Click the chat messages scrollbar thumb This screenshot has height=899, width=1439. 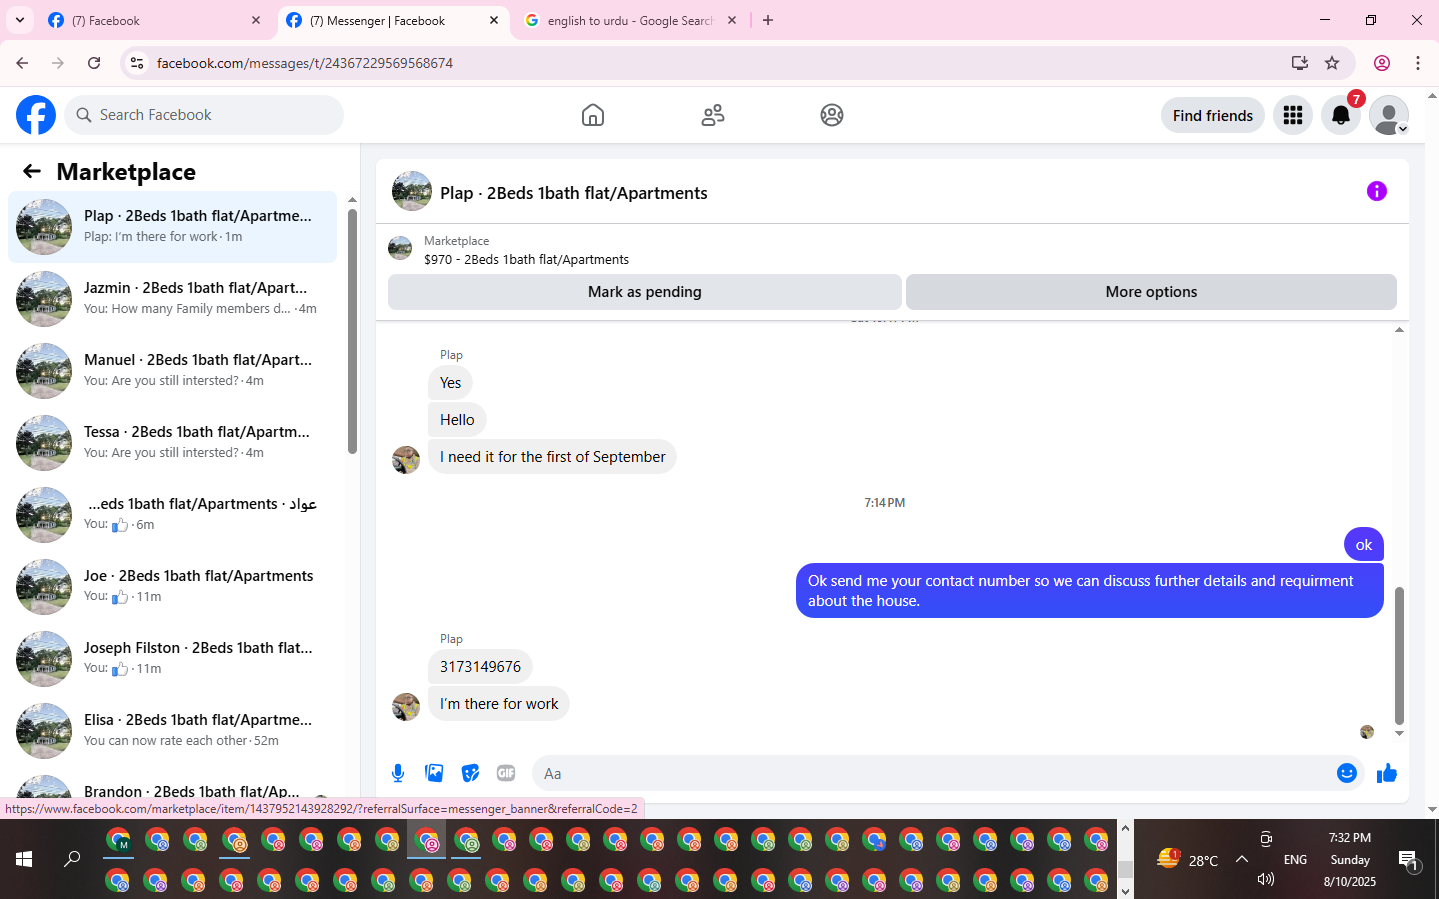[x=1399, y=655]
